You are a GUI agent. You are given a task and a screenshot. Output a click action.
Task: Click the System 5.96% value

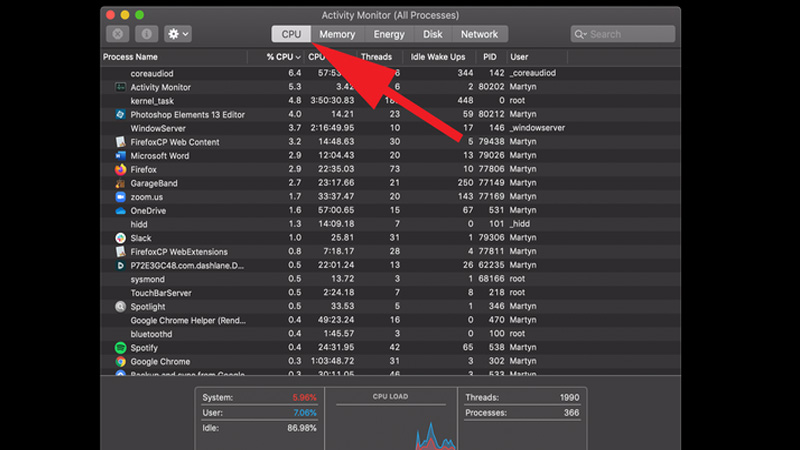(305, 397)
